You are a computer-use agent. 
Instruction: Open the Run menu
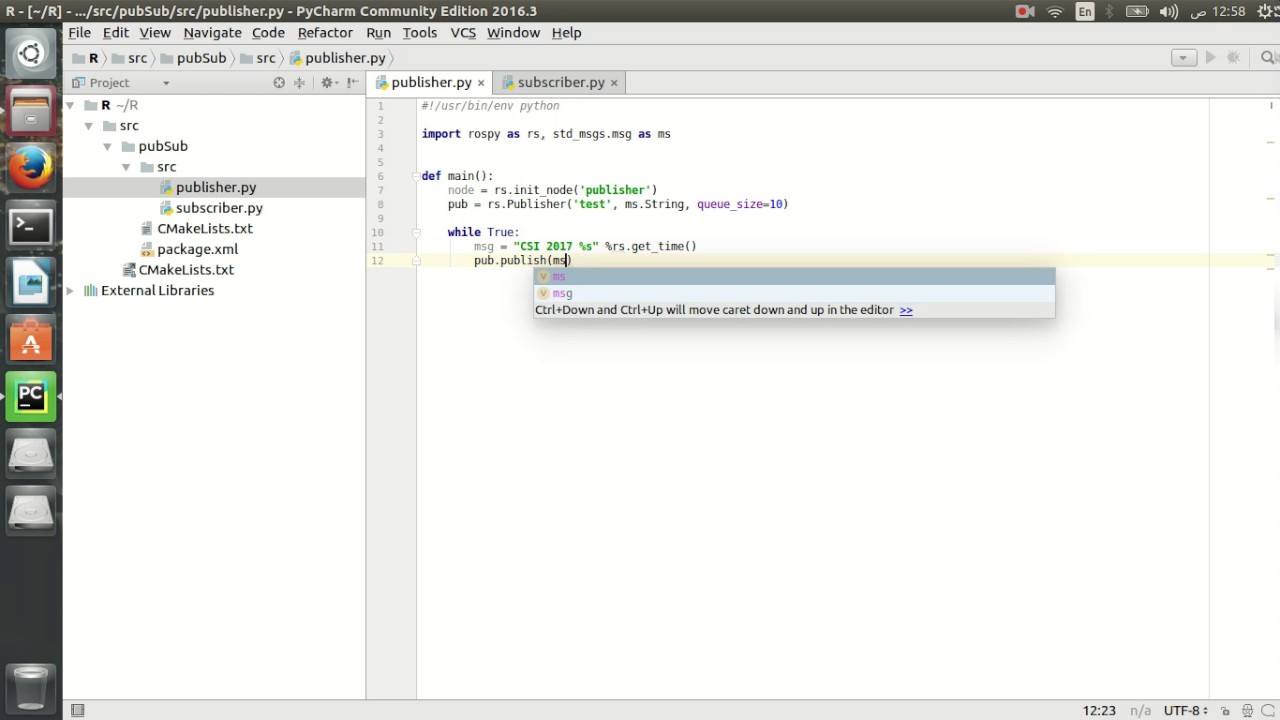point(378,33)
